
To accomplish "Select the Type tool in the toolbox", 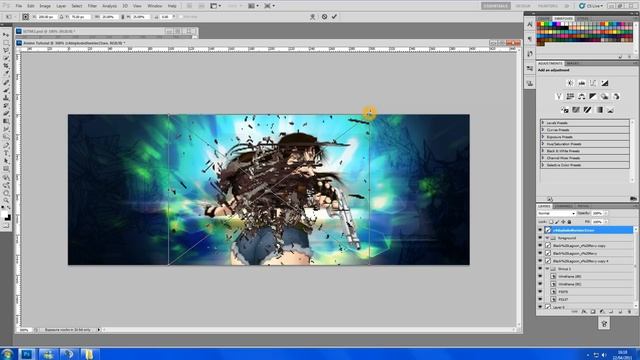I will (x=6, y=153).
